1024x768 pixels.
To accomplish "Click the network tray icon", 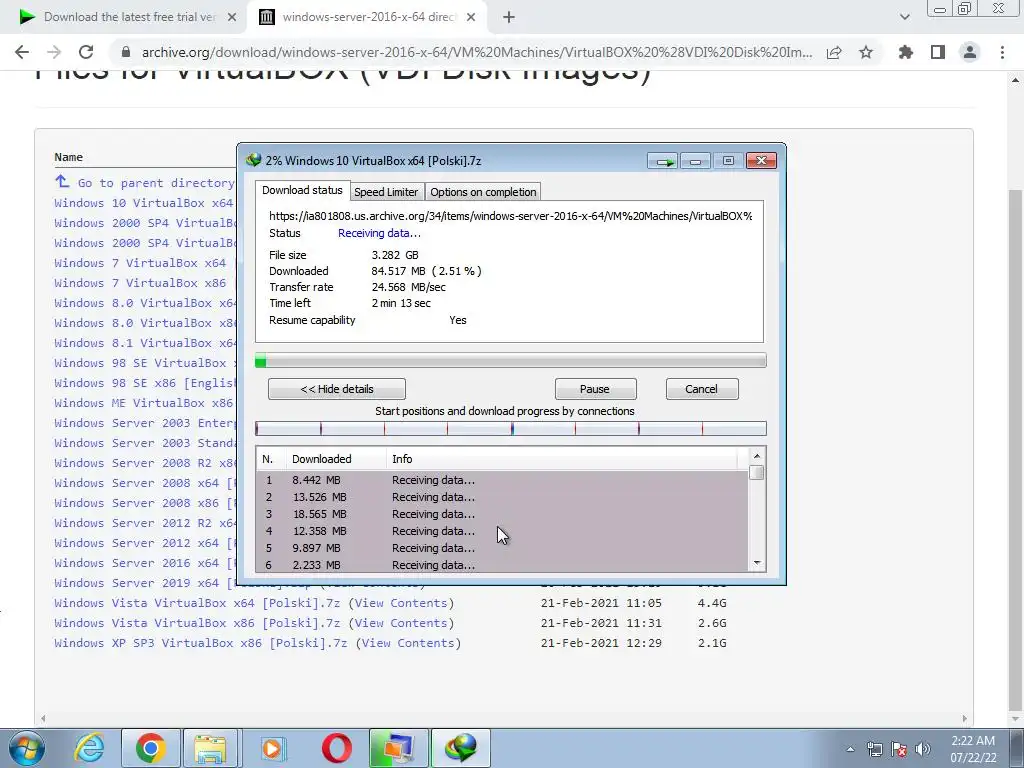I will [874, 750].
